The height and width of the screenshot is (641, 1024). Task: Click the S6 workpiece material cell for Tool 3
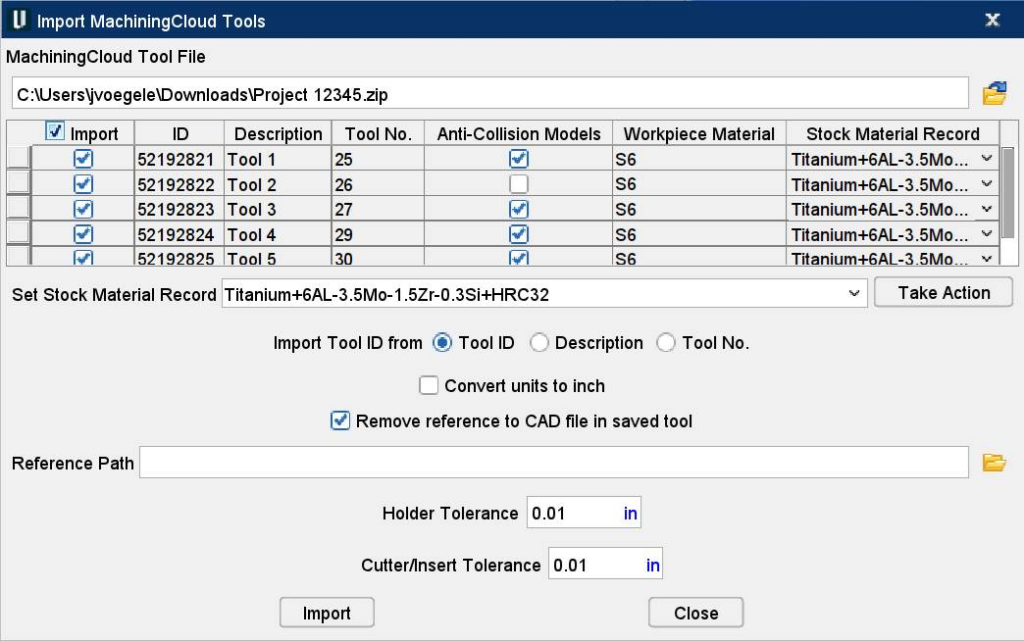699,210
